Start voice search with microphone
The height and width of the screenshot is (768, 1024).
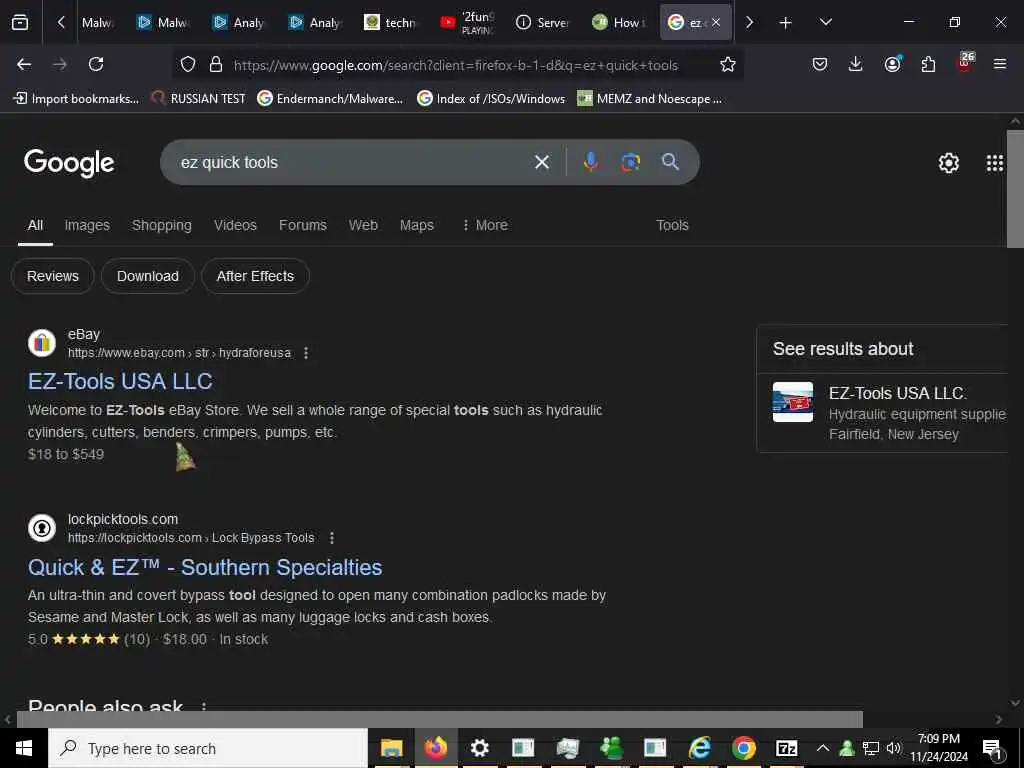(x=590, y=162)
